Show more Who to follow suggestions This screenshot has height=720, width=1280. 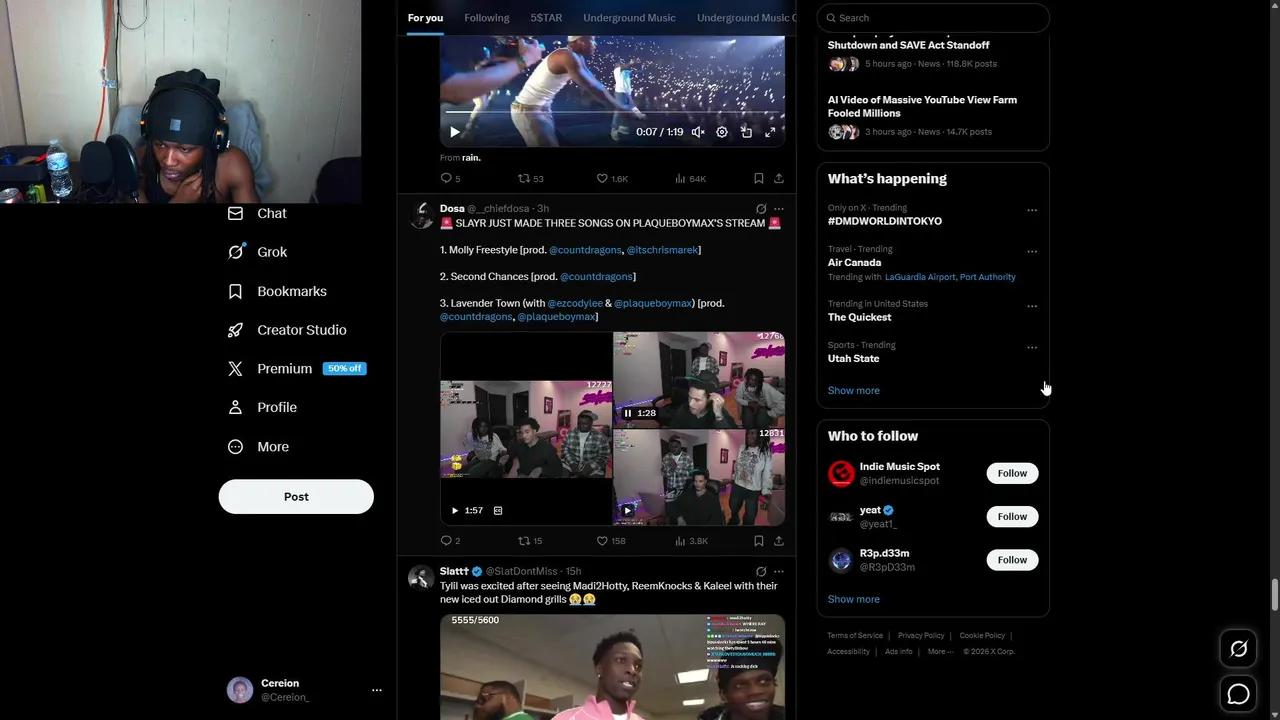(854, 599)
